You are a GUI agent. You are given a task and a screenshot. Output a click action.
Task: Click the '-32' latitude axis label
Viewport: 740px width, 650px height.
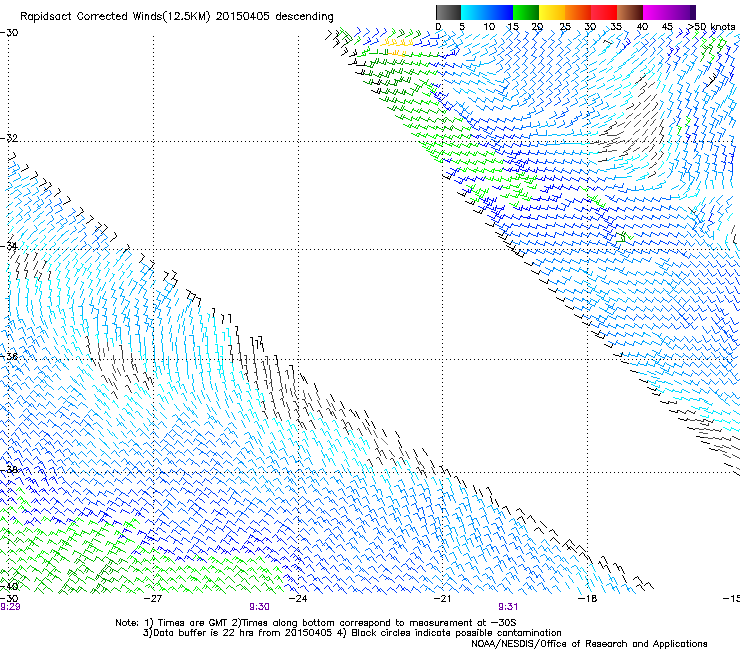[x=9, y=138]
